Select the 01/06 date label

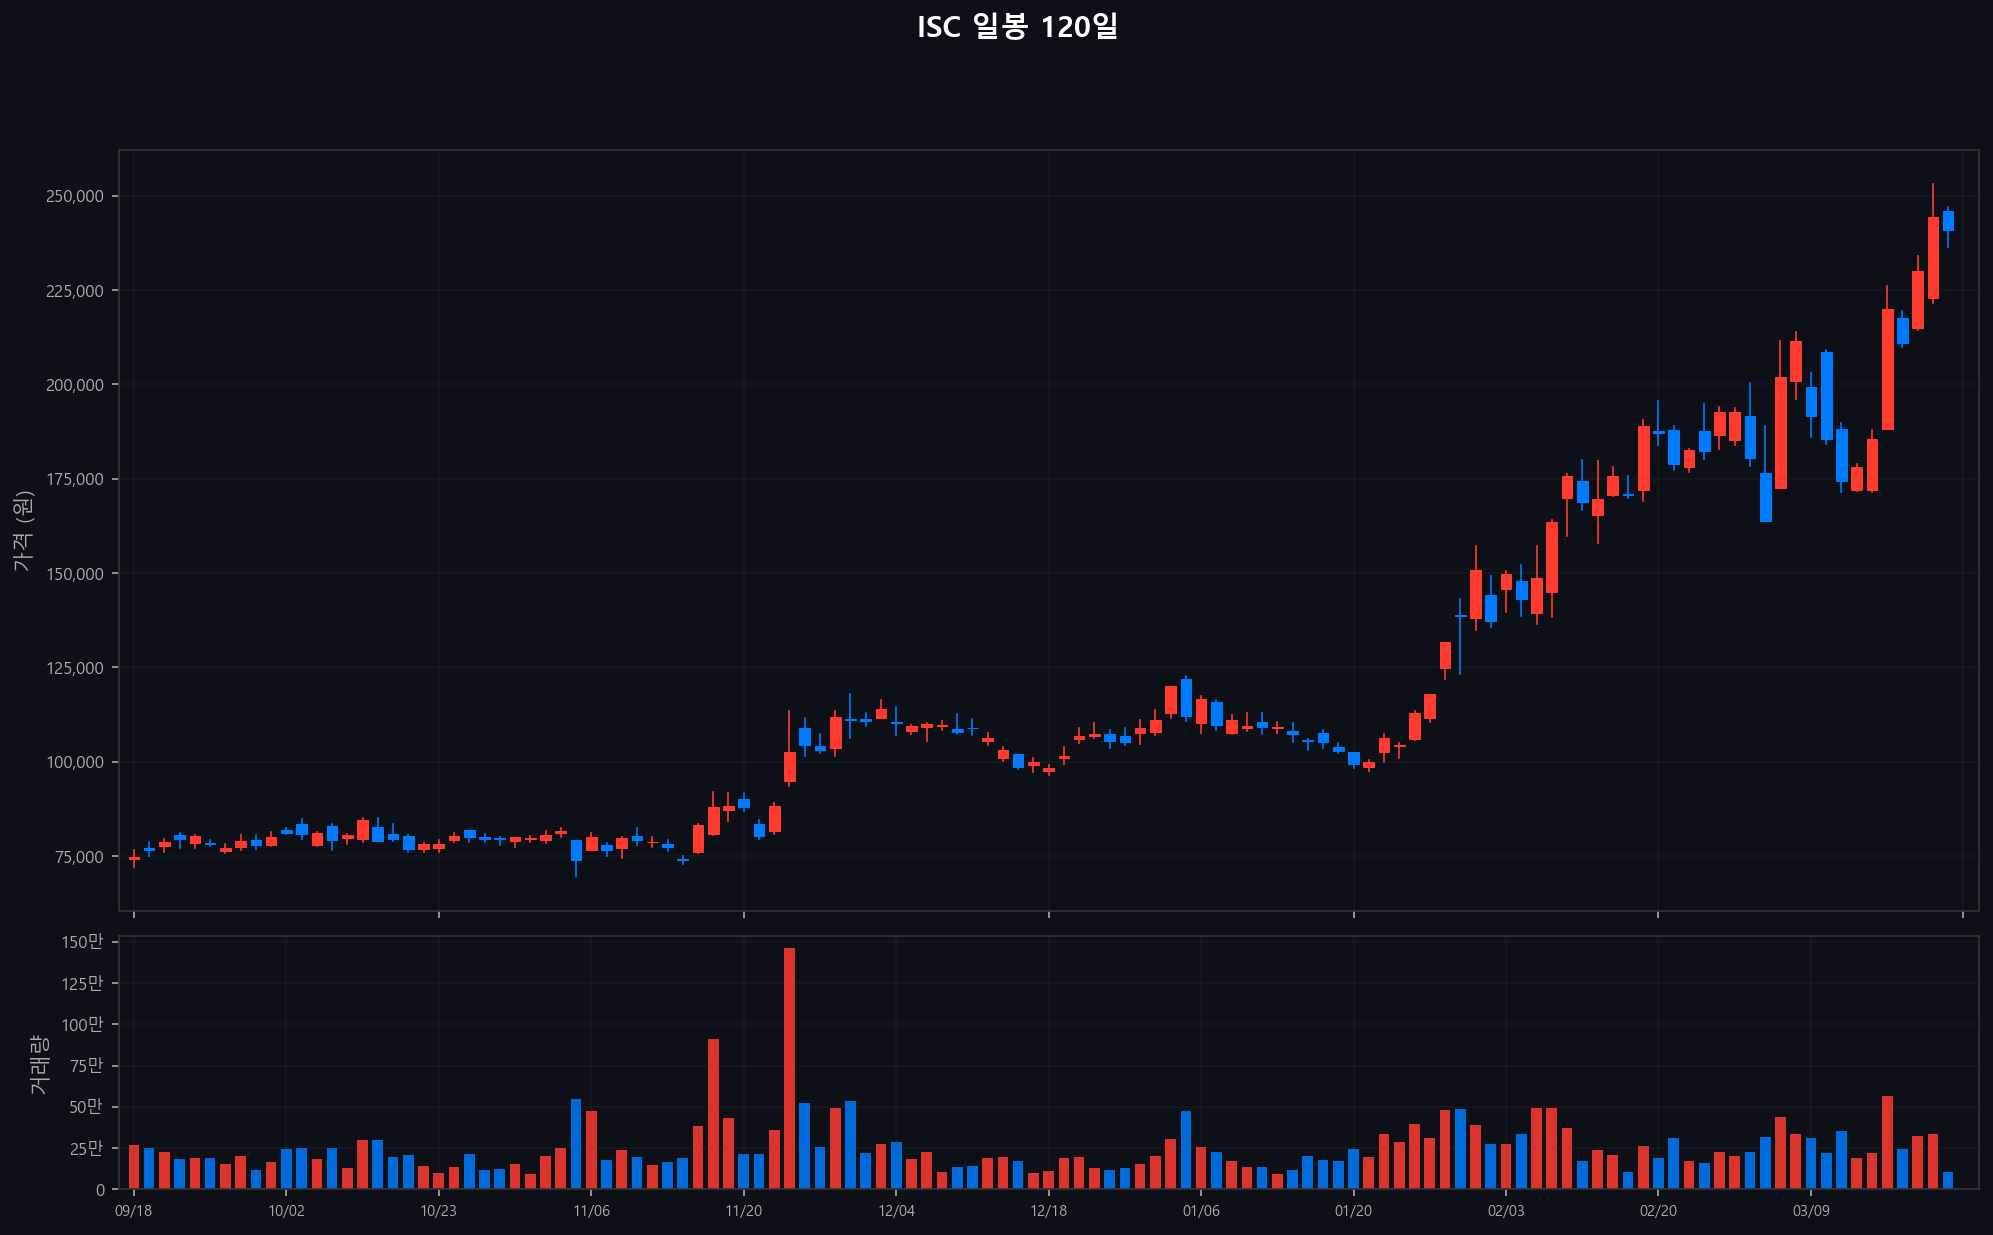pyautogui.click(x=1201, y=1211)
